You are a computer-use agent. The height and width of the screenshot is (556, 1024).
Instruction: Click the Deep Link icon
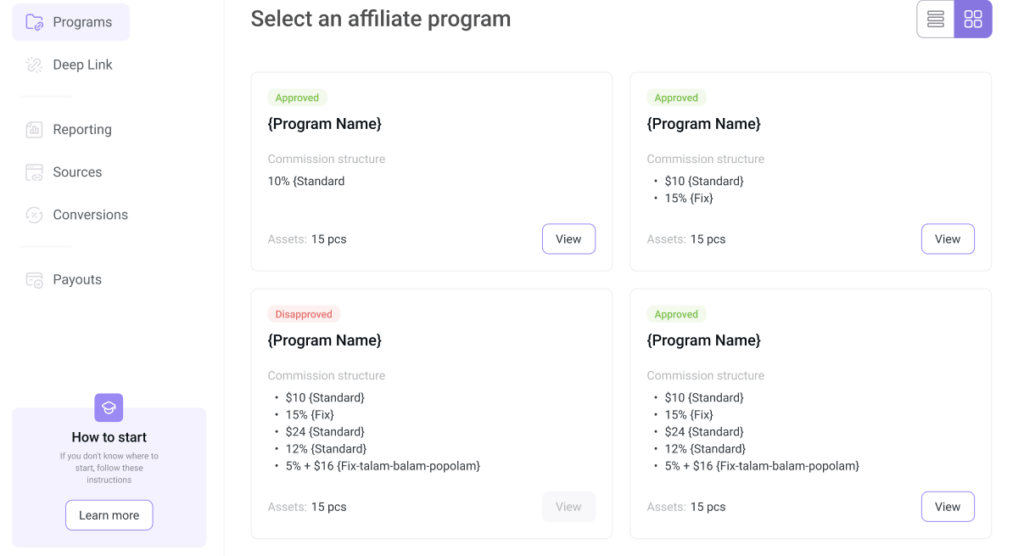coord(34,65)
